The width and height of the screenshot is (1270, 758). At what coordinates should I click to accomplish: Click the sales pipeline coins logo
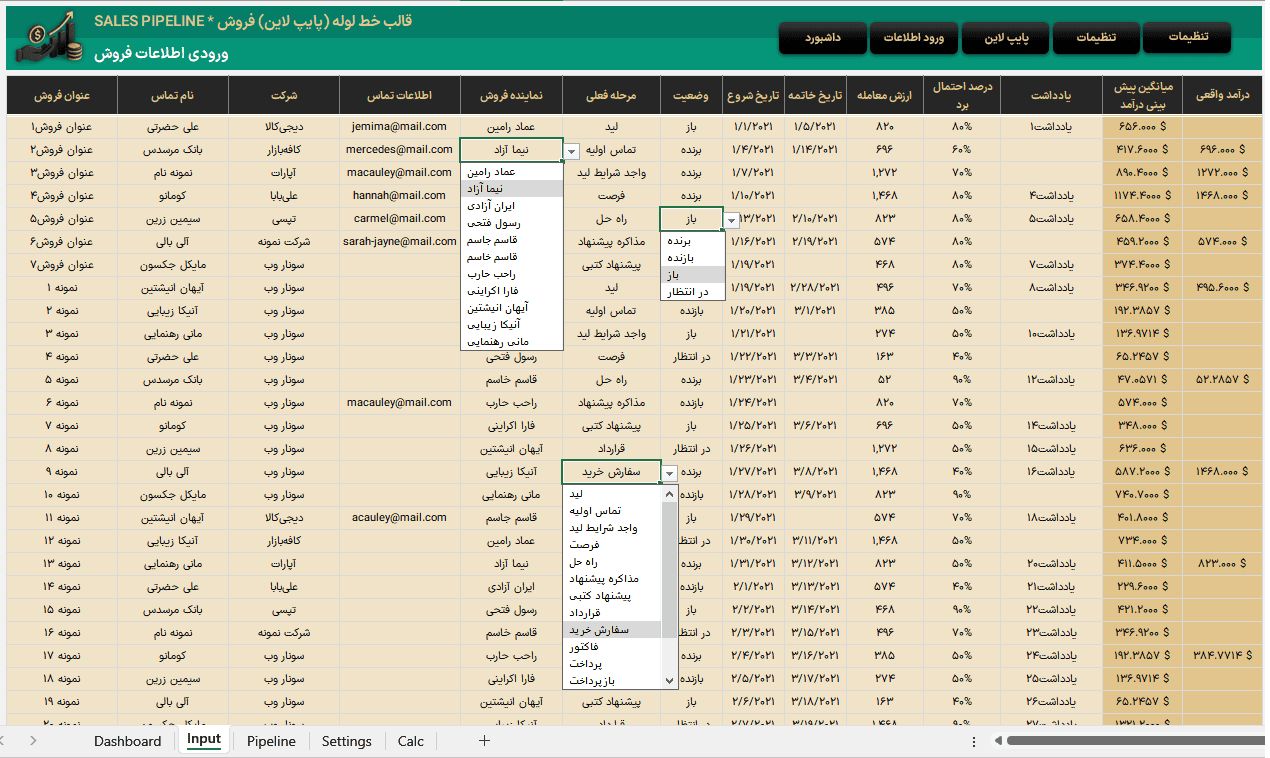(50, 36)
